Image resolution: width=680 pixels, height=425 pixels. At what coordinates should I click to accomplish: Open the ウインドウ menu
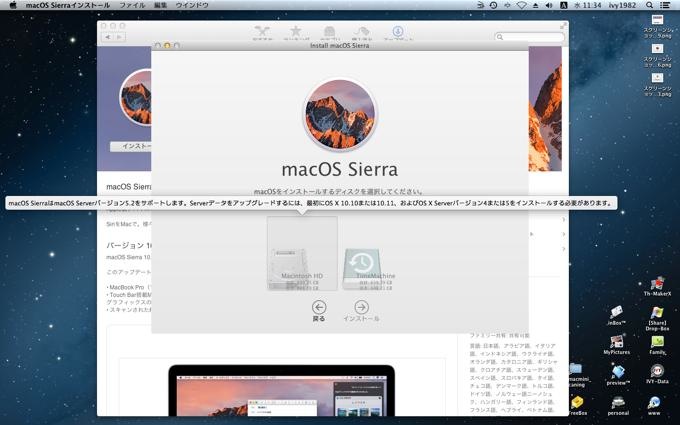coord(192,6)
